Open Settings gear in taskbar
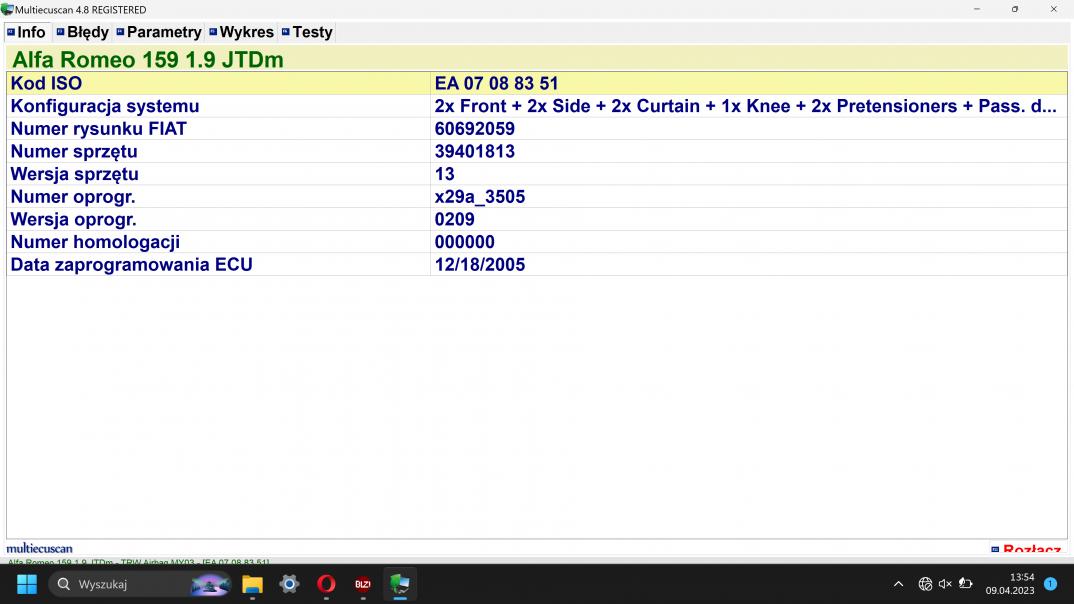This screenshot has width=1074, height=604. point(289,584)
